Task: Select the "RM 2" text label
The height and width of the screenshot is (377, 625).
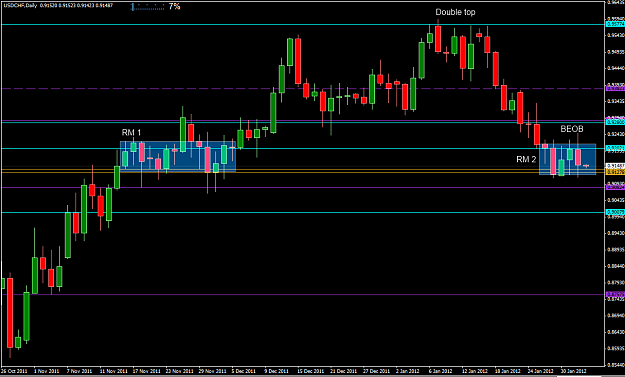Action: [526, 159]
